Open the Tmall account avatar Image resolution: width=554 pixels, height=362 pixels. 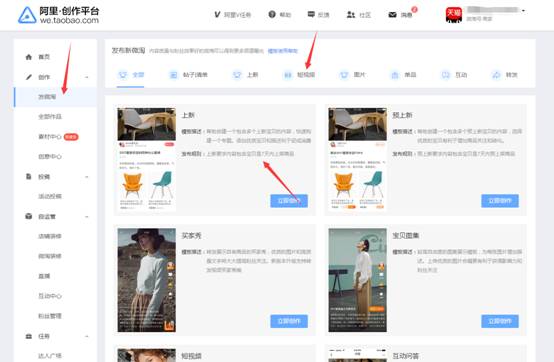coord(454,15)
